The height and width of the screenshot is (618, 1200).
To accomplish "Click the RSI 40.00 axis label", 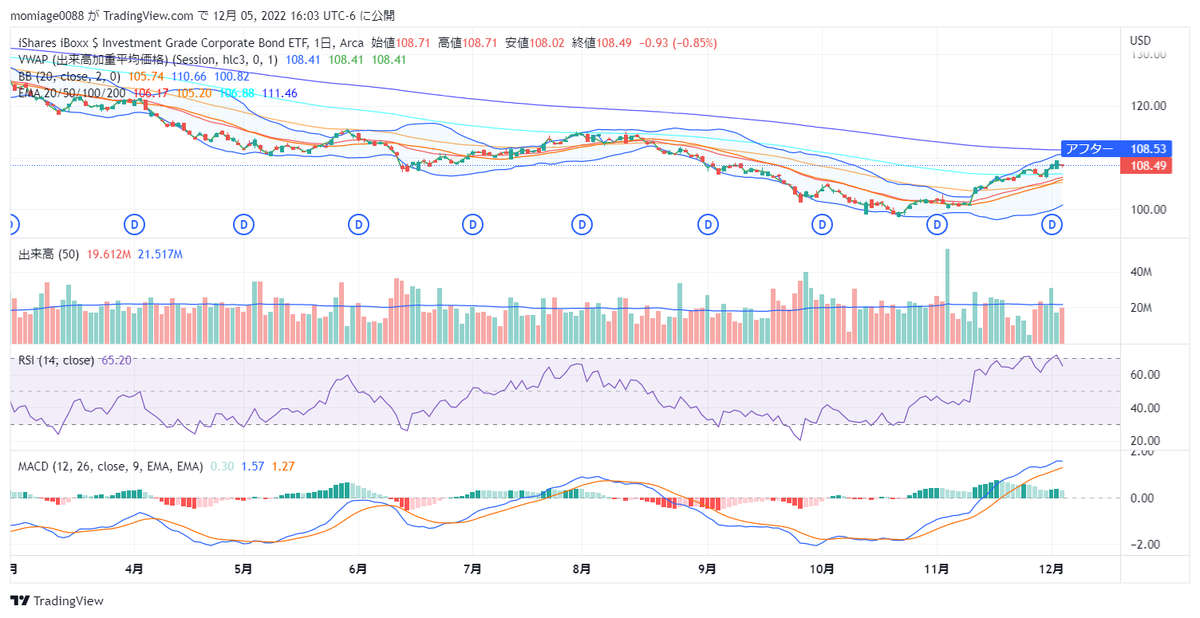I will coord(1145,408).
